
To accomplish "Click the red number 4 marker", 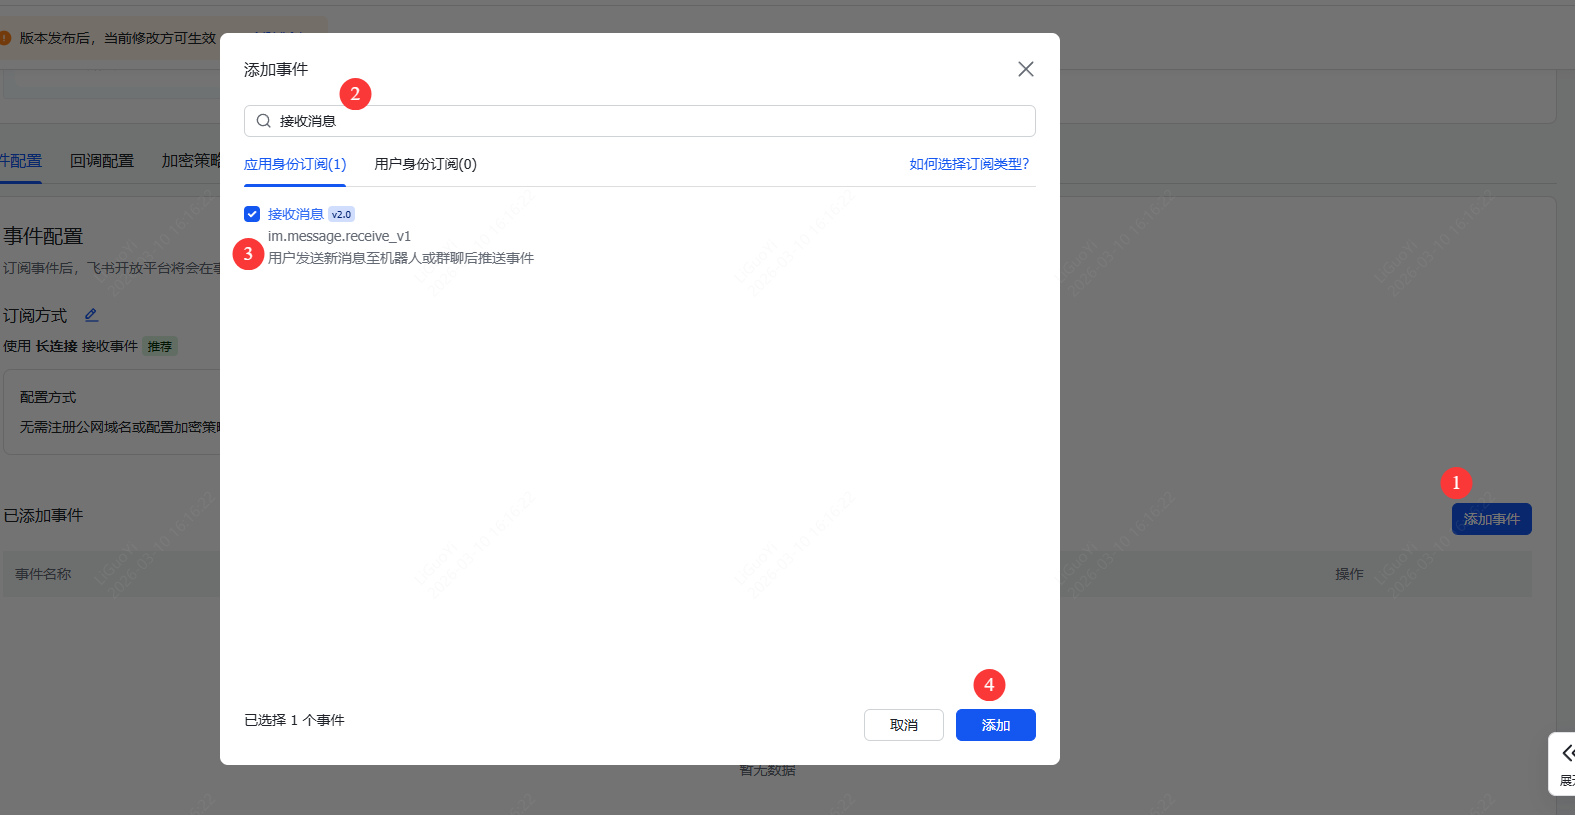I will pos(989,685).
